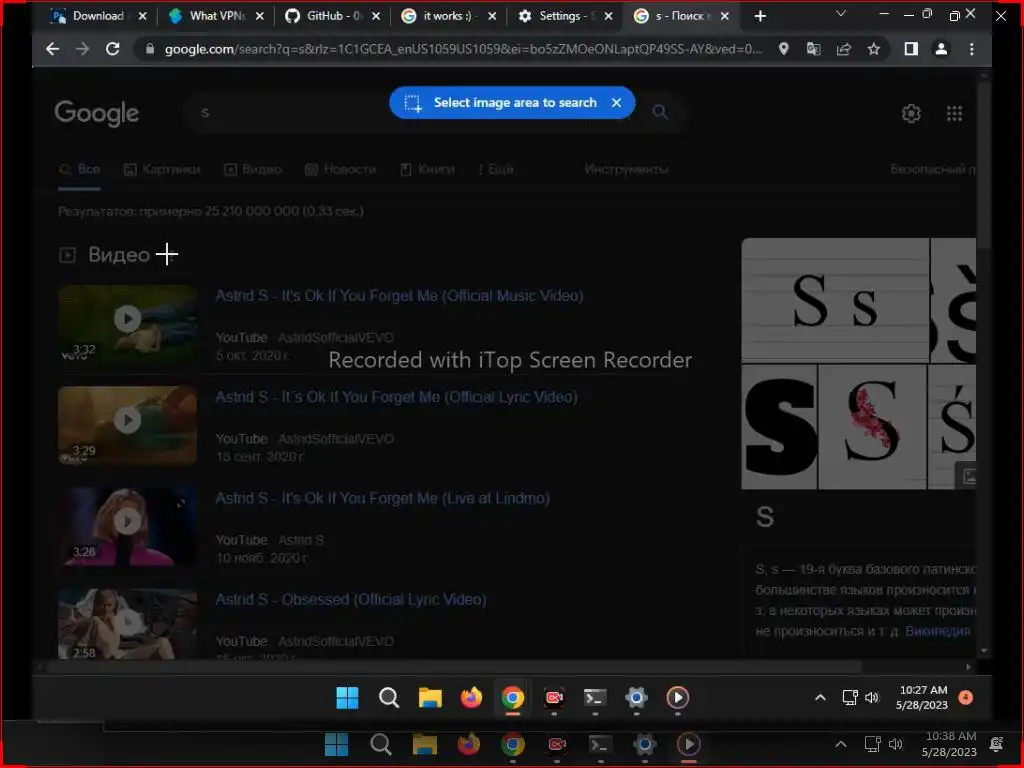Viewport: 1024px width, 768px height.
Task: Open Firefox in the recorded taskbar
Action: [x=471, y=697]
